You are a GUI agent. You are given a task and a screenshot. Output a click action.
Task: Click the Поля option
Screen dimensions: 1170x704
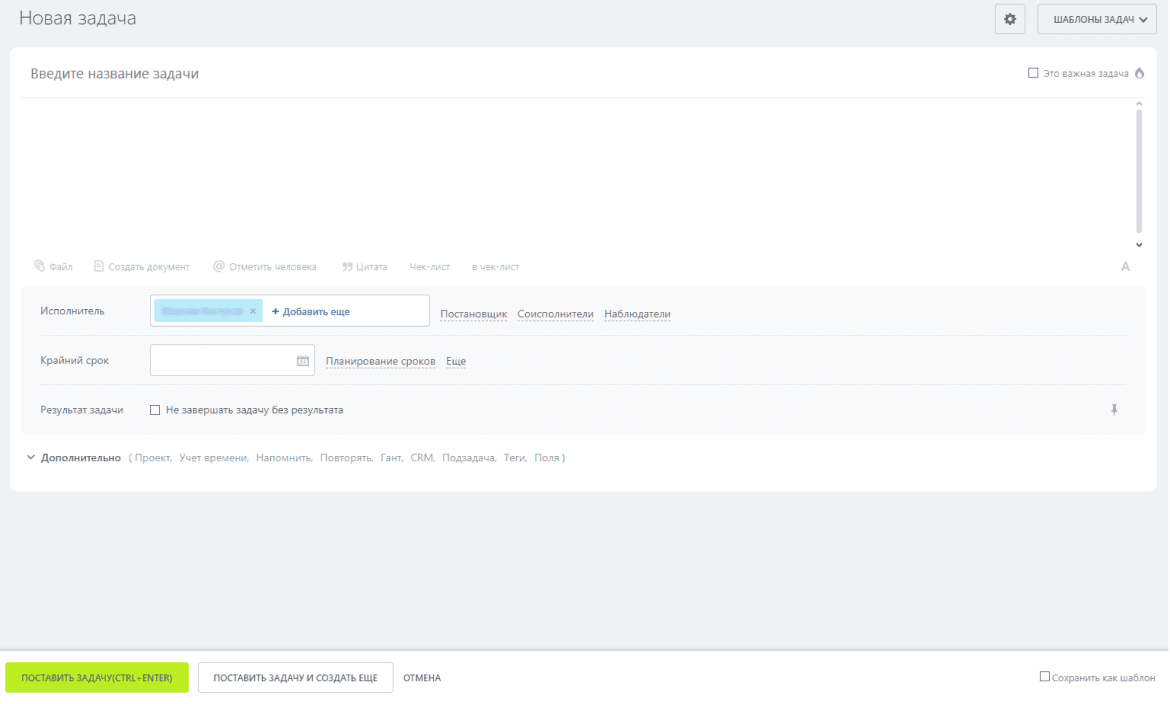pyautogui.click(x=547, y=458)
